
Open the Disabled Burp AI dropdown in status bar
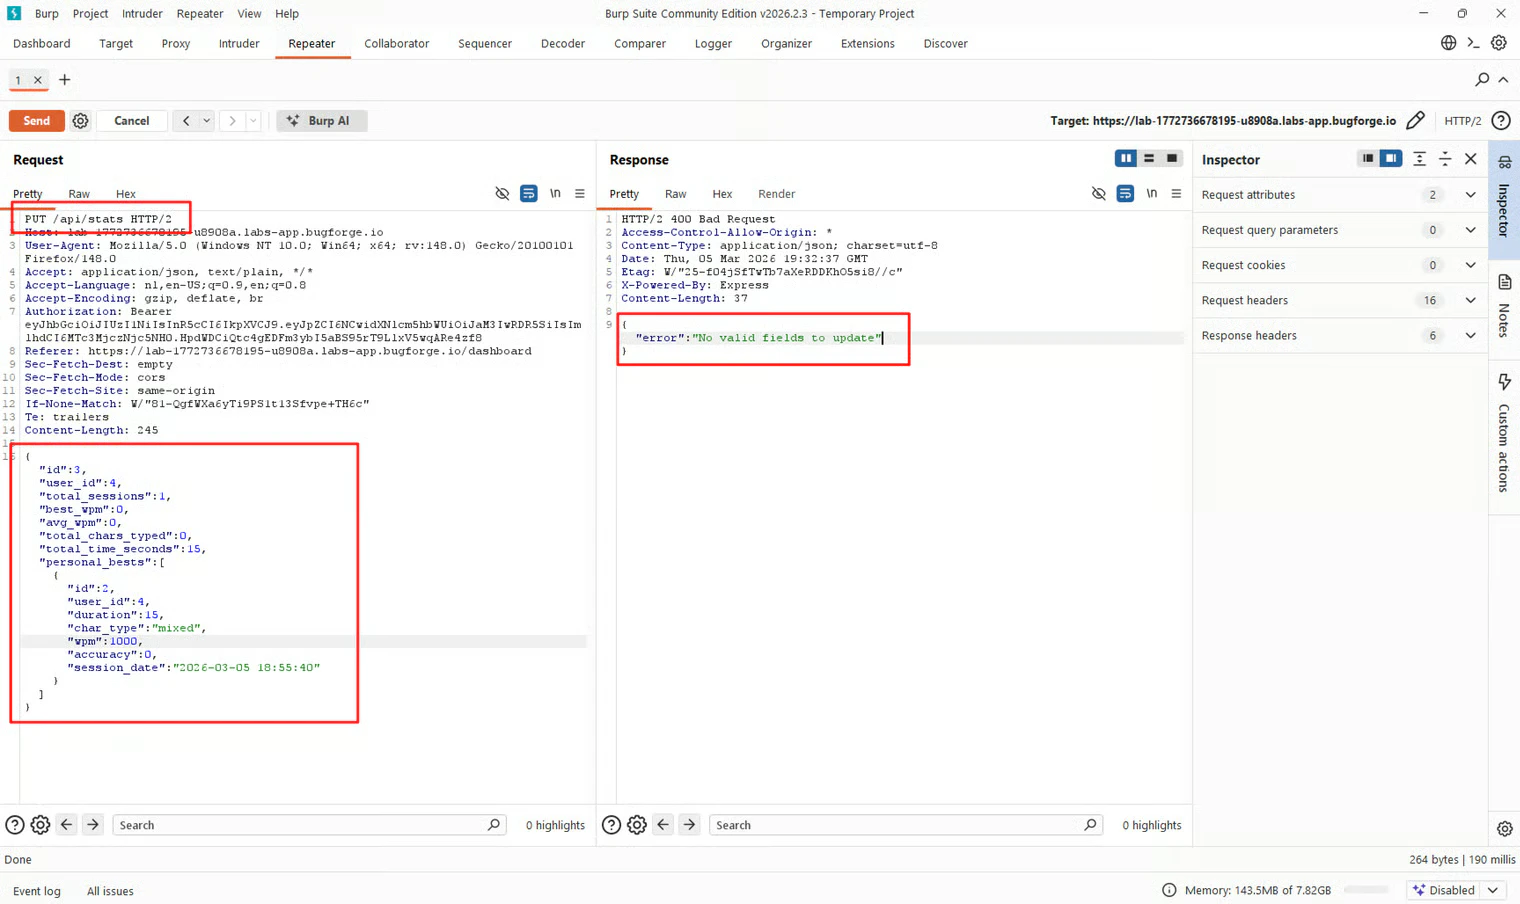point(1456,890)
